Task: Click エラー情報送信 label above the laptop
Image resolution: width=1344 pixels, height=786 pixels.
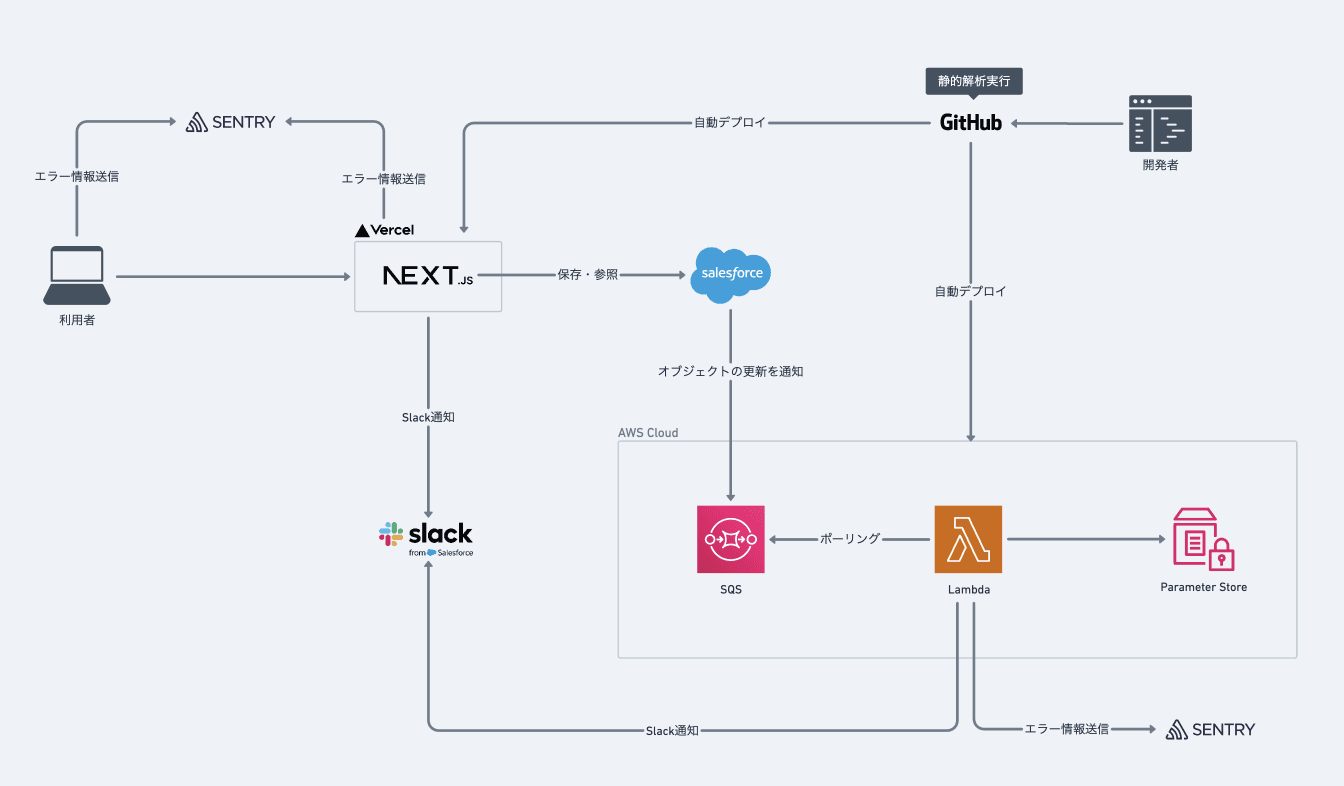Action: (77, 177)
